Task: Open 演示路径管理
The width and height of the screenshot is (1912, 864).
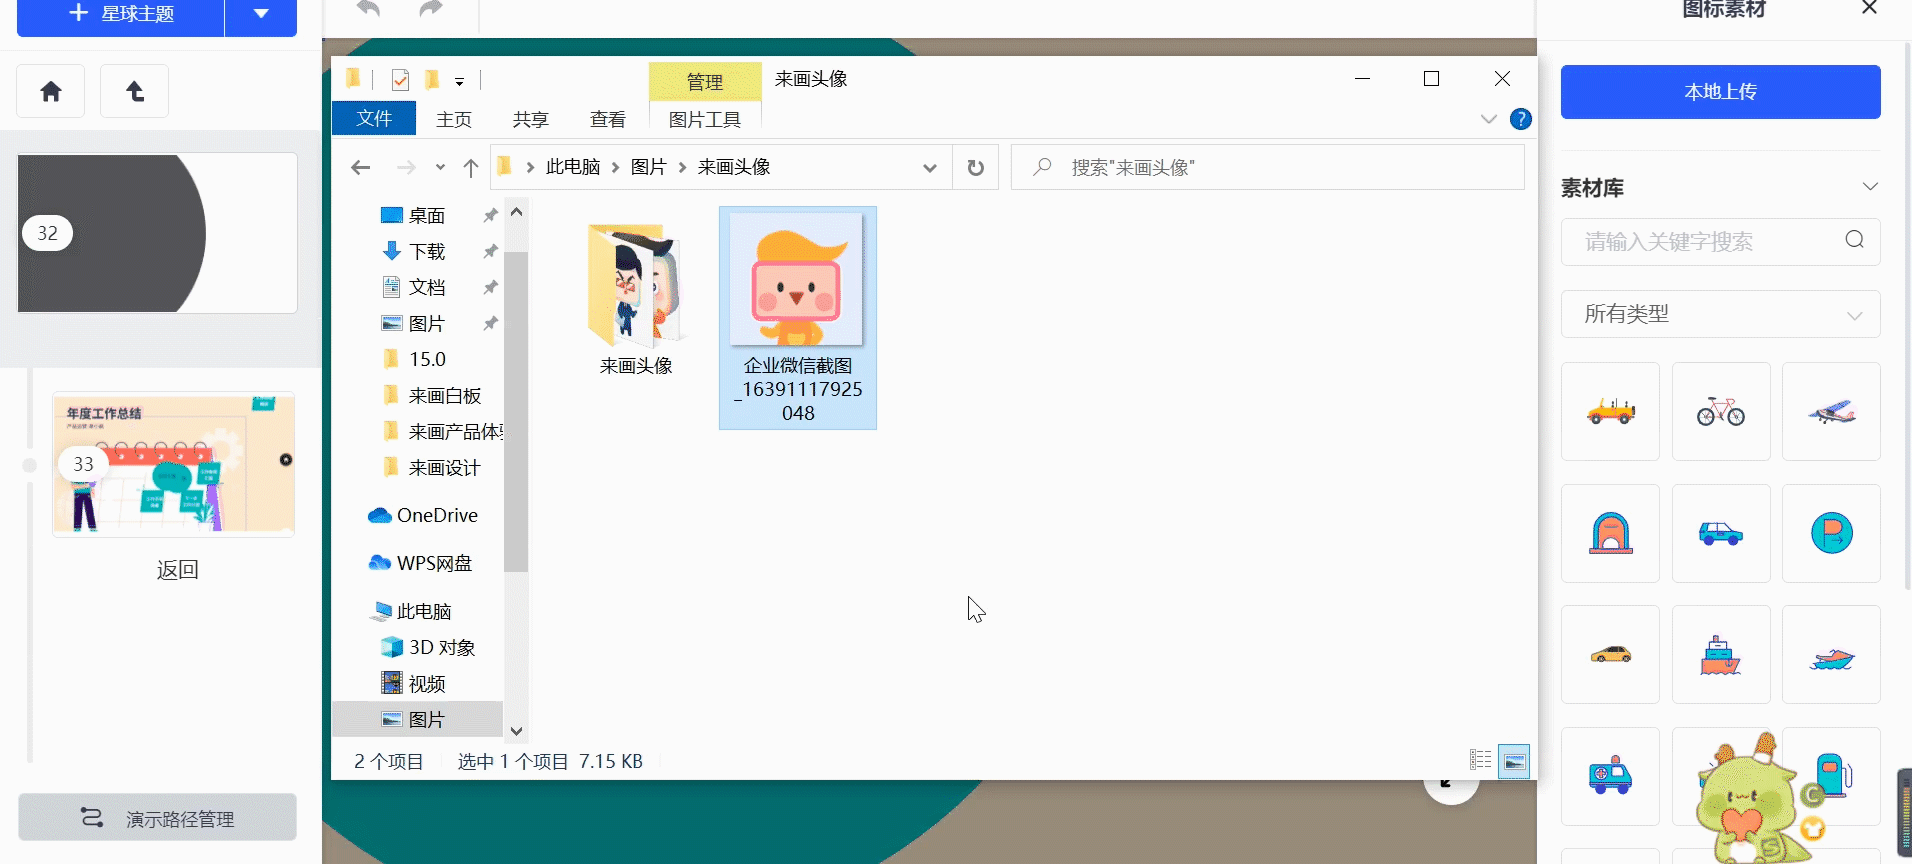Action: point(157,818)
